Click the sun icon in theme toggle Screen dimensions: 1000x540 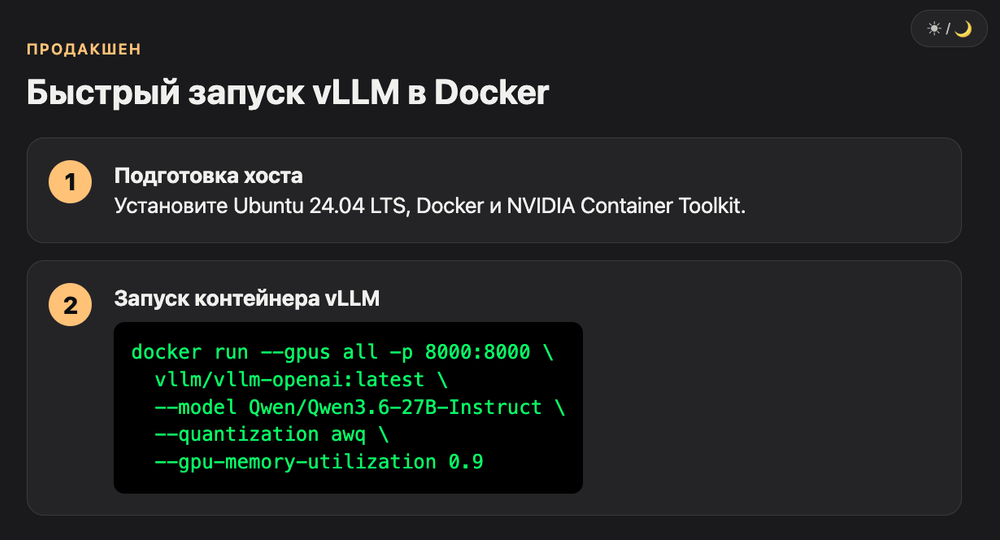tap(934, 29)
